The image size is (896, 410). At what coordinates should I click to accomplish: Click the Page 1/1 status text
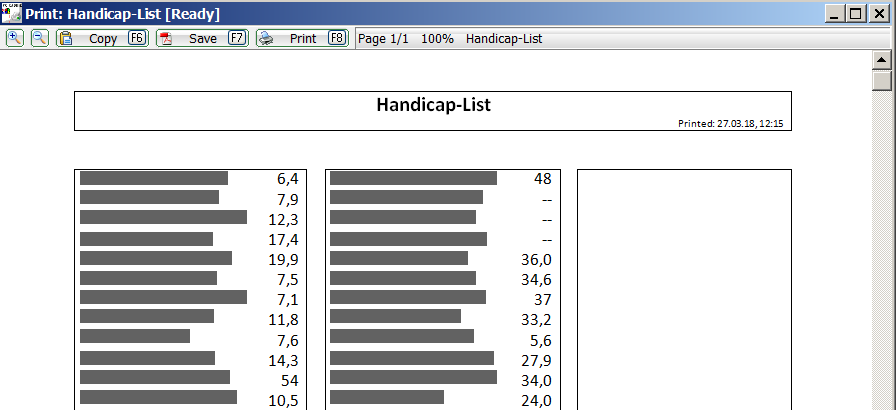tap(383, 39)
